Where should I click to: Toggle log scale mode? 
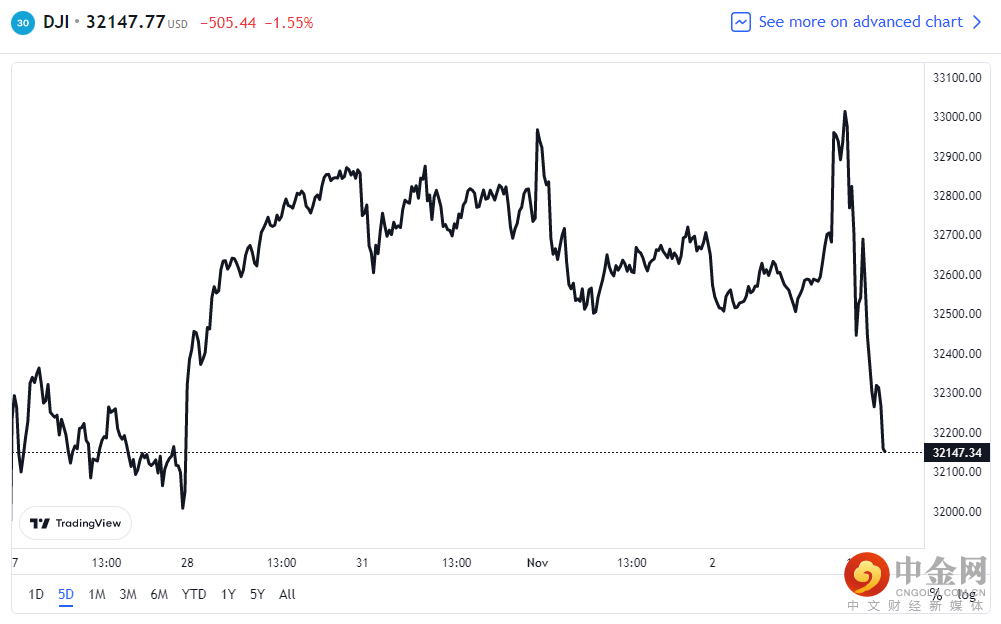(965, 594)
